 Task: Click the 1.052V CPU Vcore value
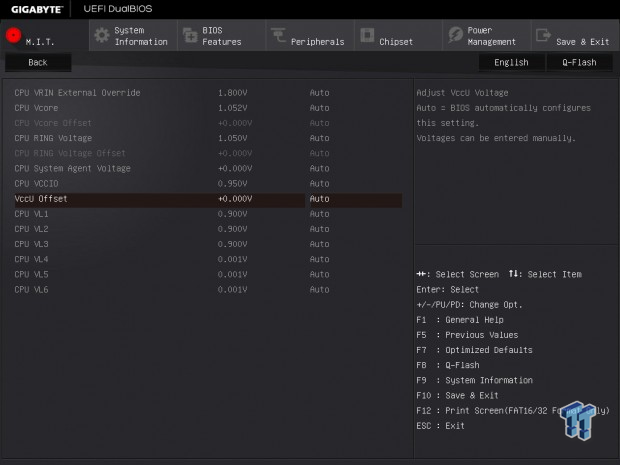[232, 108]
